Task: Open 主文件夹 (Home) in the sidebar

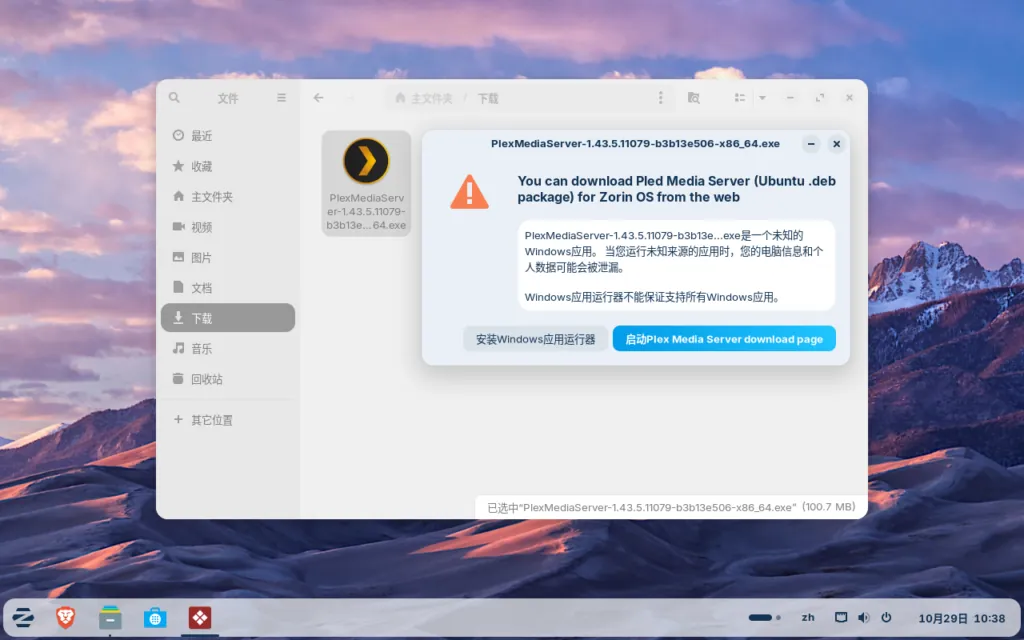Action: [x=228, y=197]
